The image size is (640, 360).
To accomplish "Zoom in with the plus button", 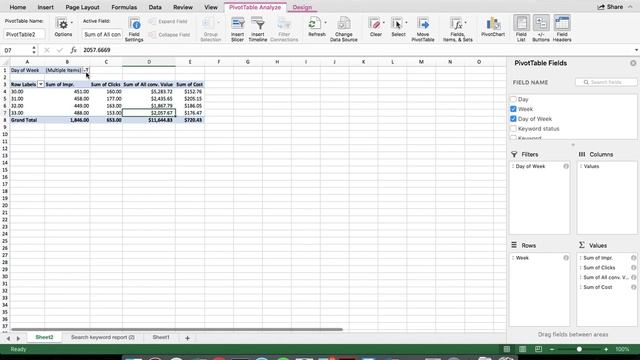I will (x=606, y=349).
